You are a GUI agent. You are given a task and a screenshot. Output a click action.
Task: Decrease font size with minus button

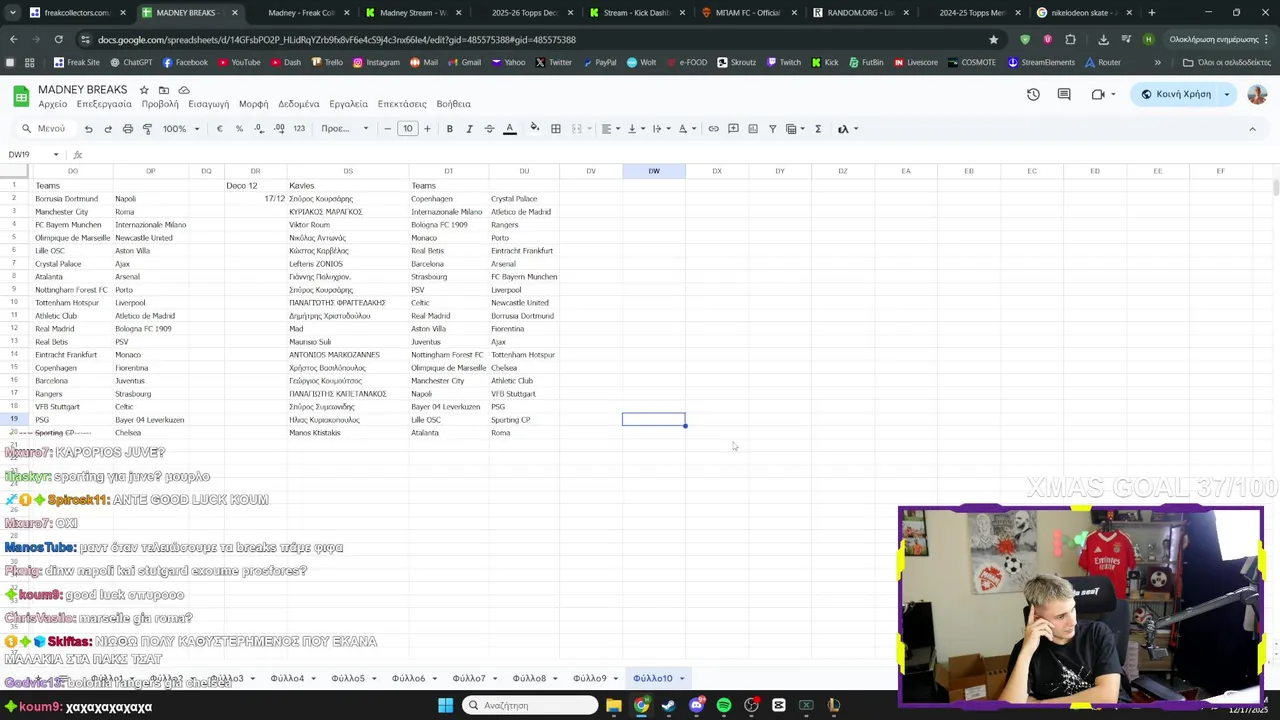[388, 129]
